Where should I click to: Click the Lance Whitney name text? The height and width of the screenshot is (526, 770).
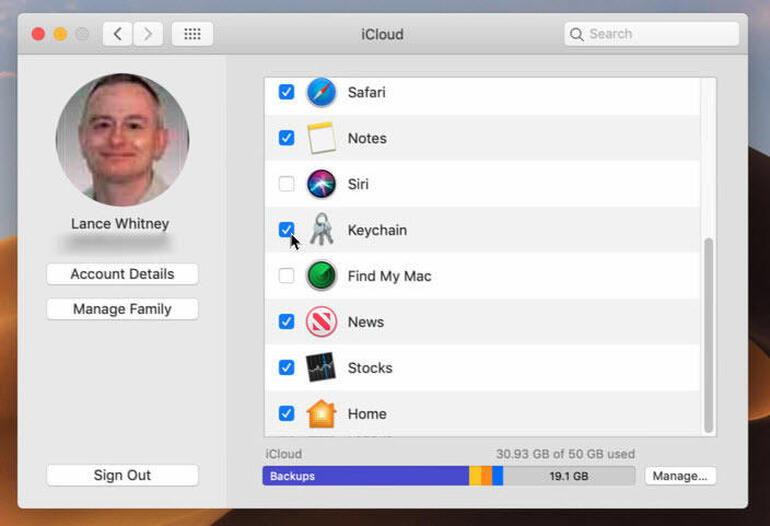click(x=120, y=223)
